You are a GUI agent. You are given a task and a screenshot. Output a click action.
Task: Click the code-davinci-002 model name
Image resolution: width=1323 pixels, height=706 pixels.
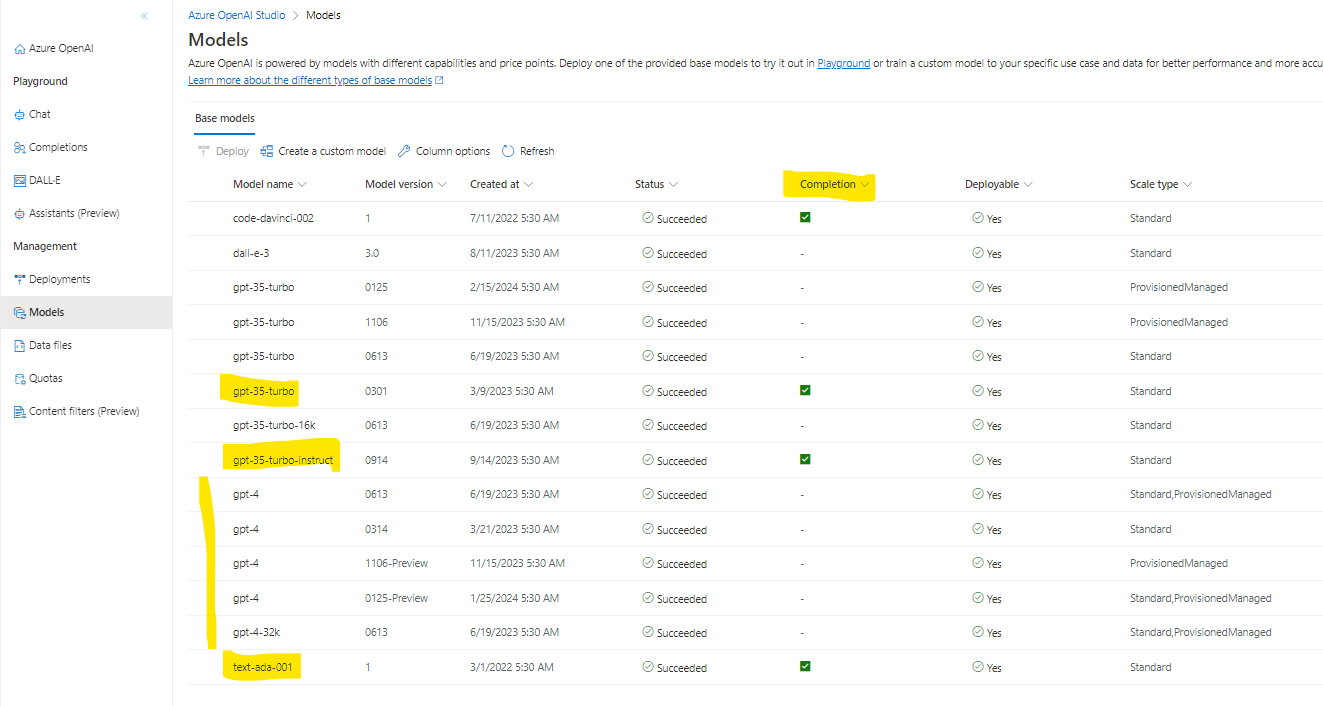pos(273,218)
